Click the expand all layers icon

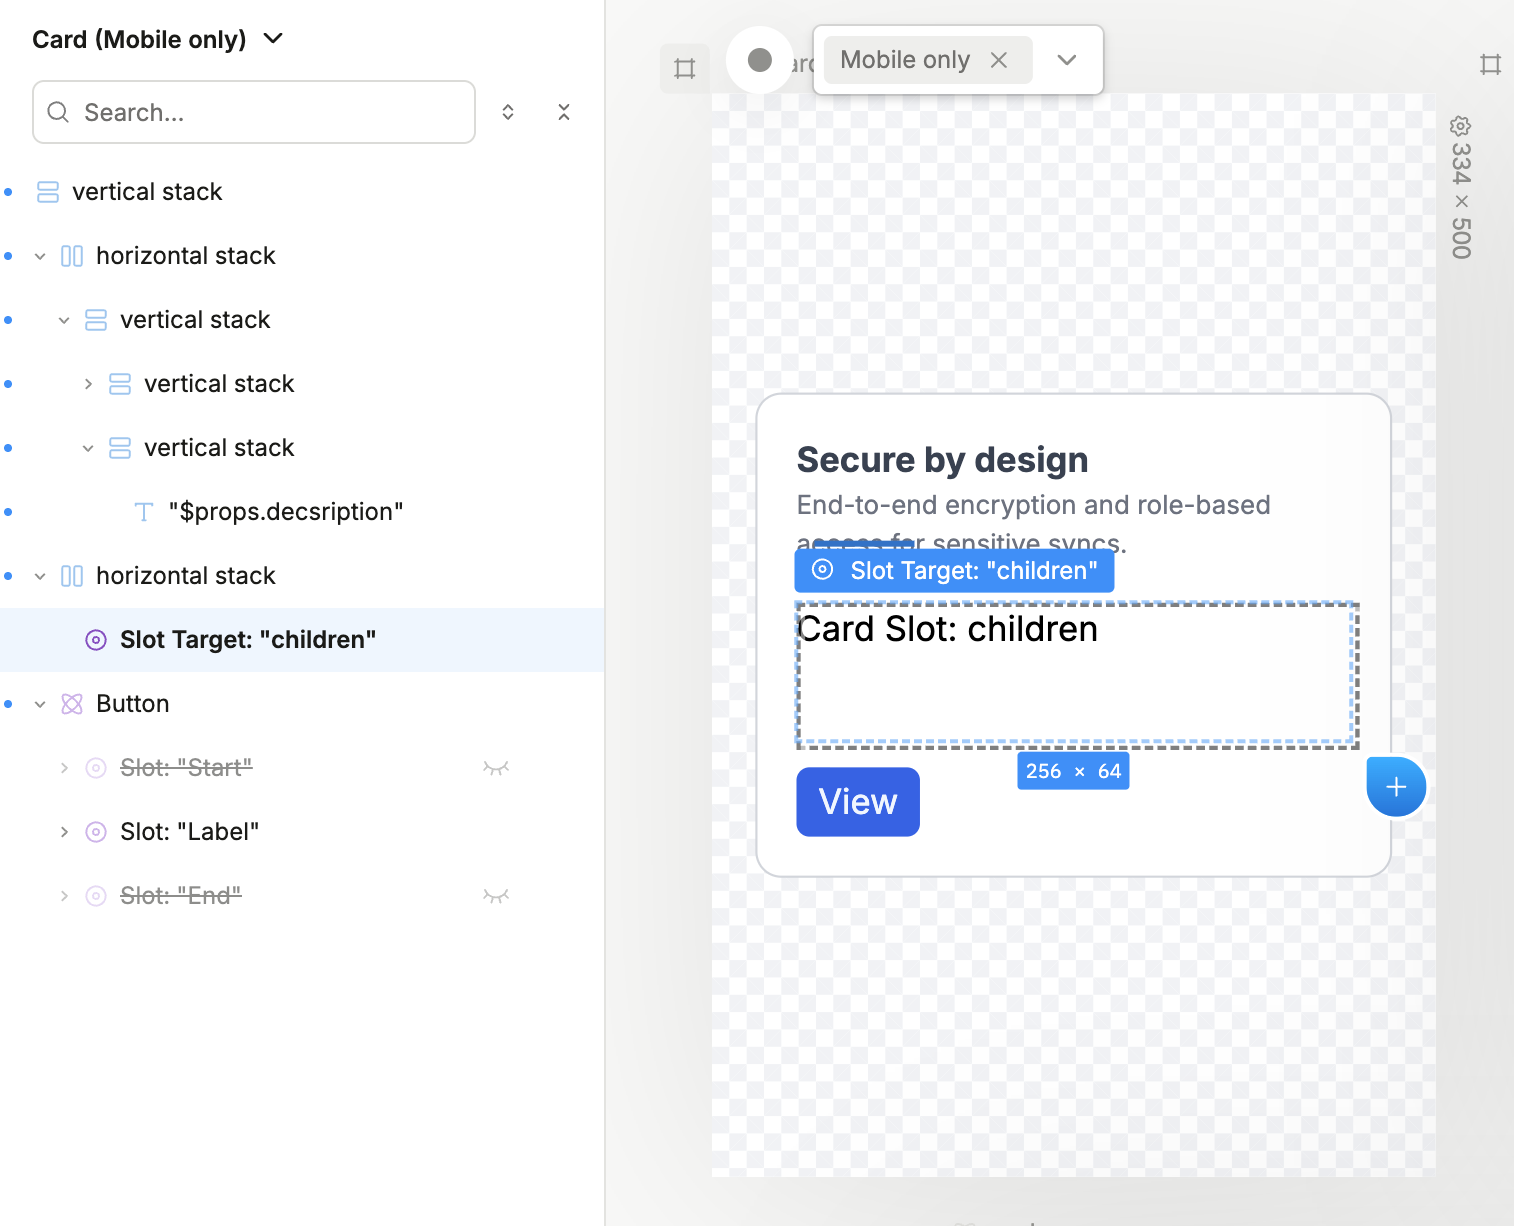click(x=508, y=112)
